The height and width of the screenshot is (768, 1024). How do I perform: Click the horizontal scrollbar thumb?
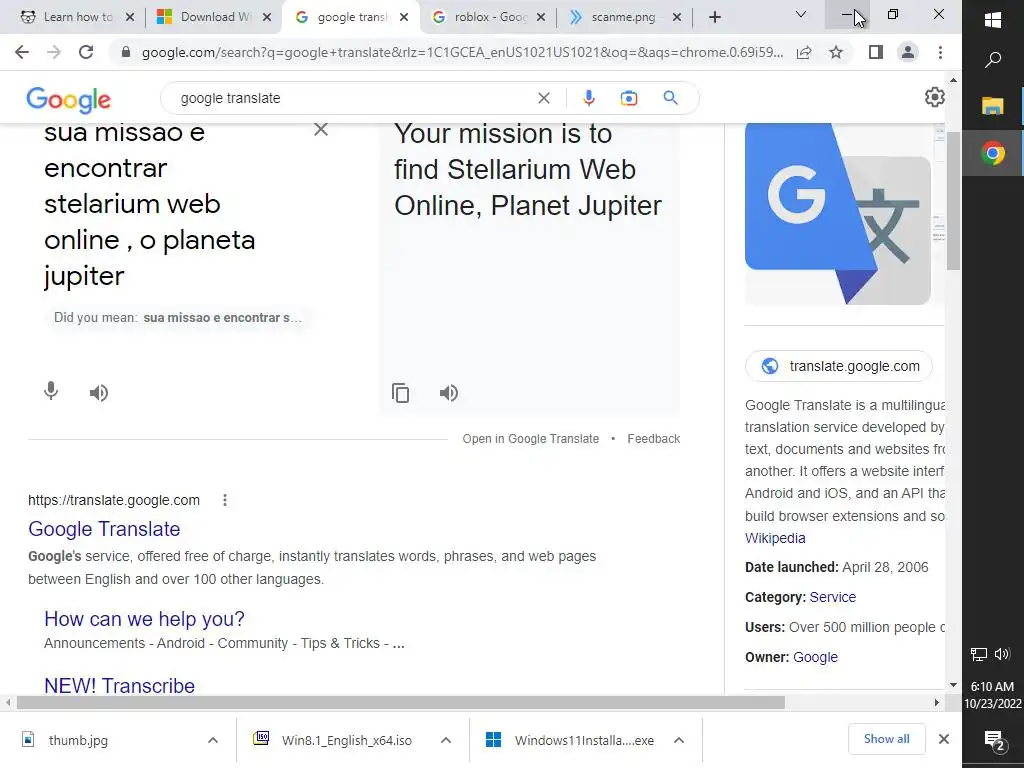coord(400,703)
